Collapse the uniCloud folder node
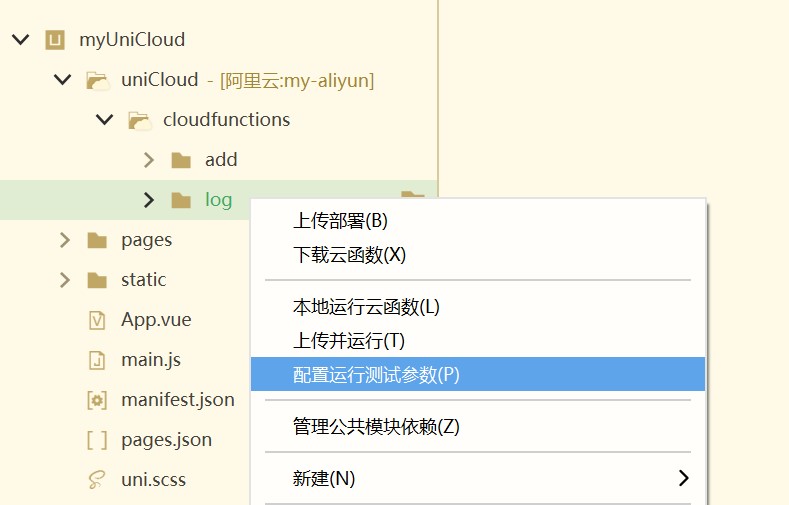The width and height of the screenshot is (789, 505). [62, 79]
